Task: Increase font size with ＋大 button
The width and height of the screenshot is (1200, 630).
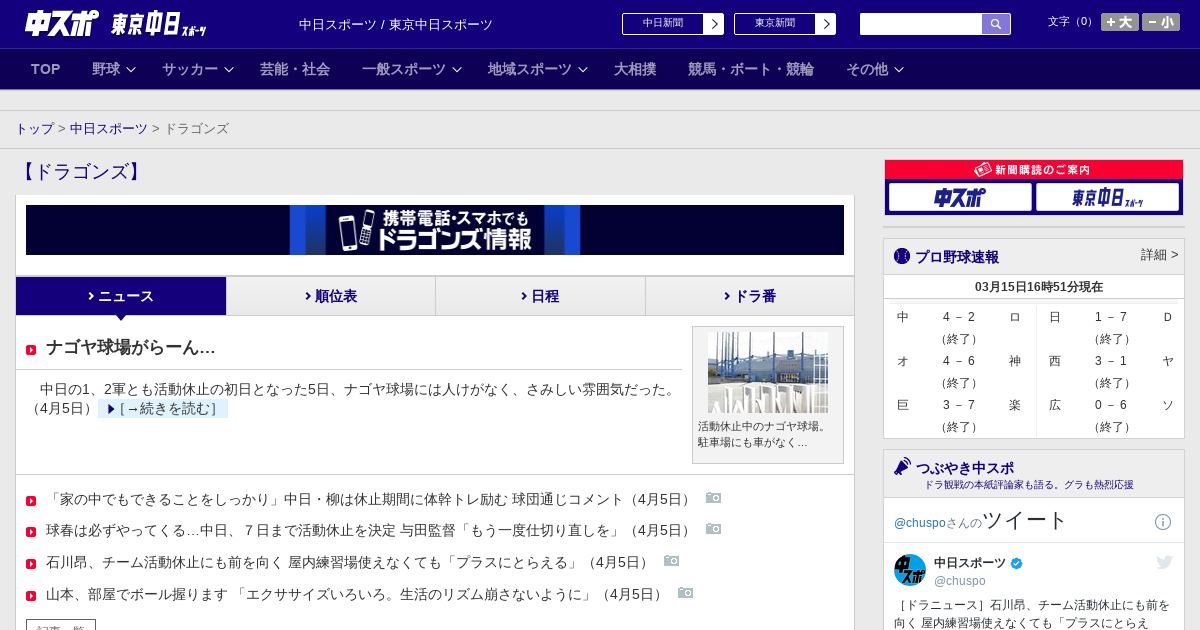Action: [1120, 22]
